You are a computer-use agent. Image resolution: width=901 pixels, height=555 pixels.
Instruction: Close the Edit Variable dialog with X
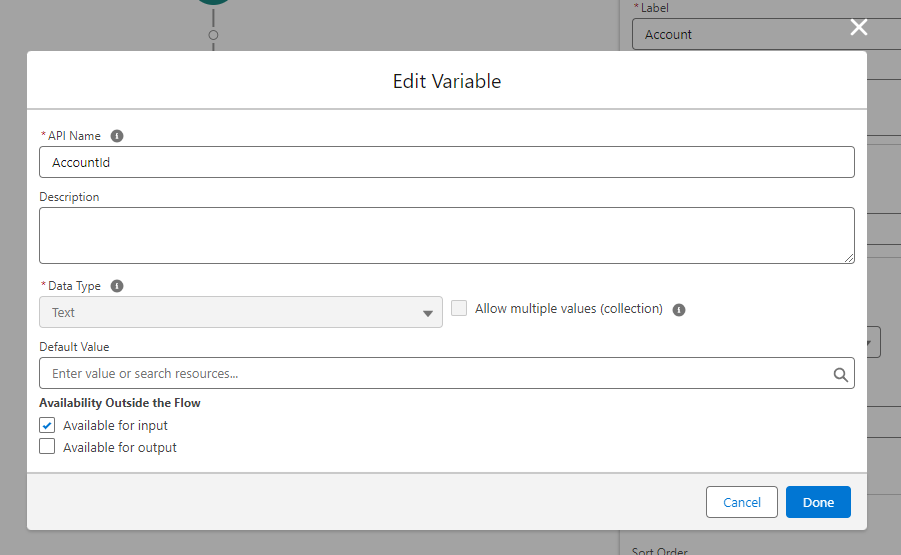[x=858, y=27]
